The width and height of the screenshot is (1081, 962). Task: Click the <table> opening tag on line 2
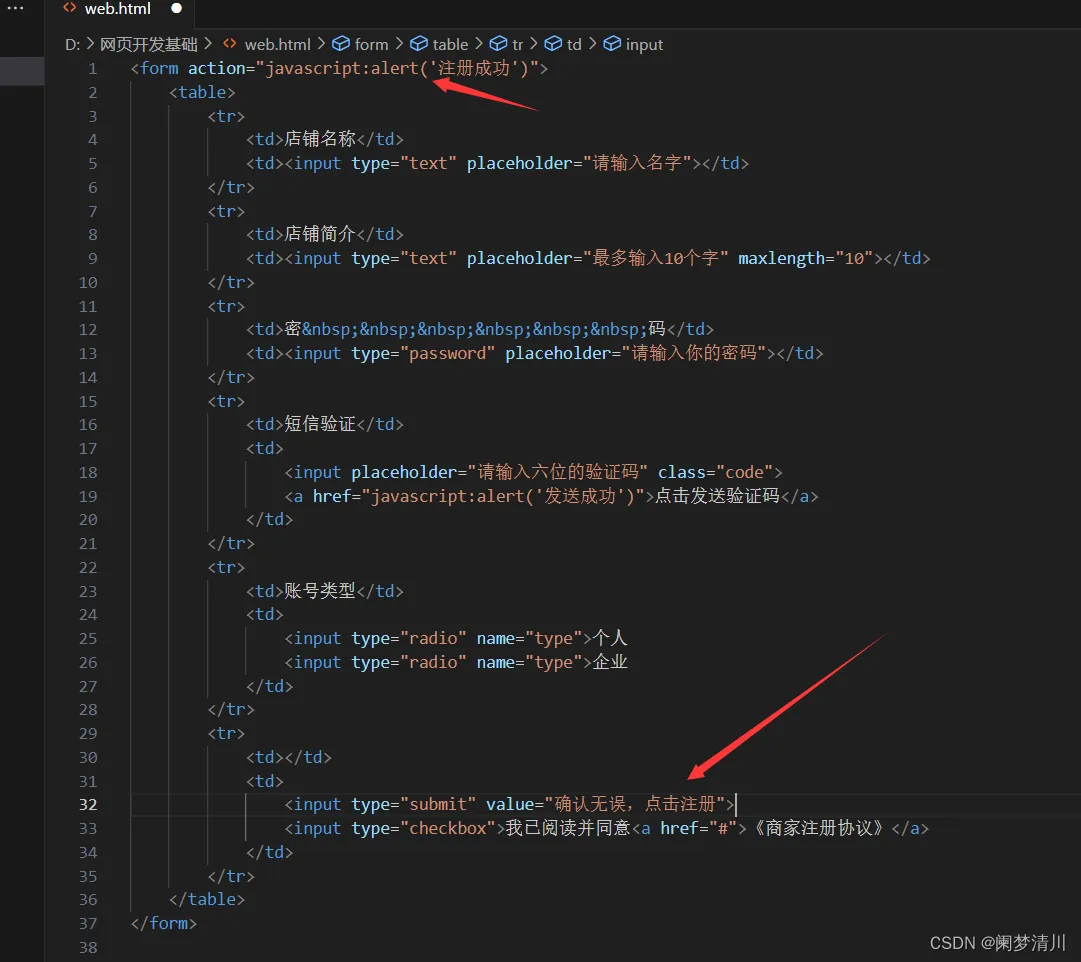(x=202, y=92)
